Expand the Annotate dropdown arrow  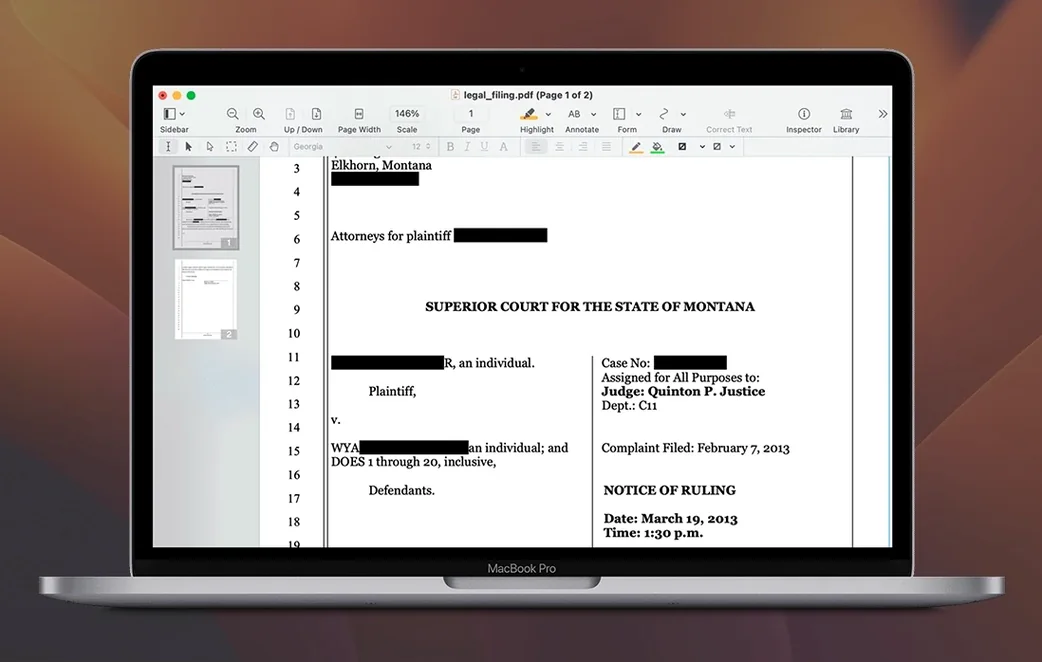click(593, 114)
